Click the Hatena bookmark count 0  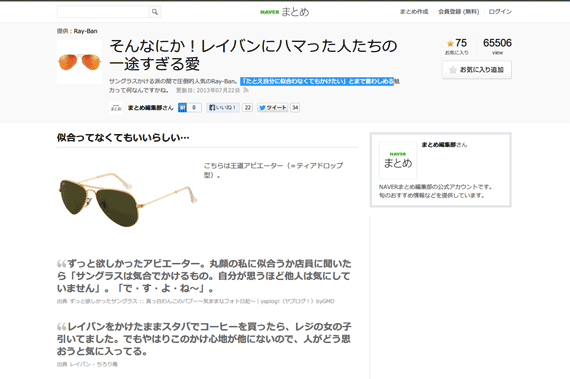click(194, 108)
